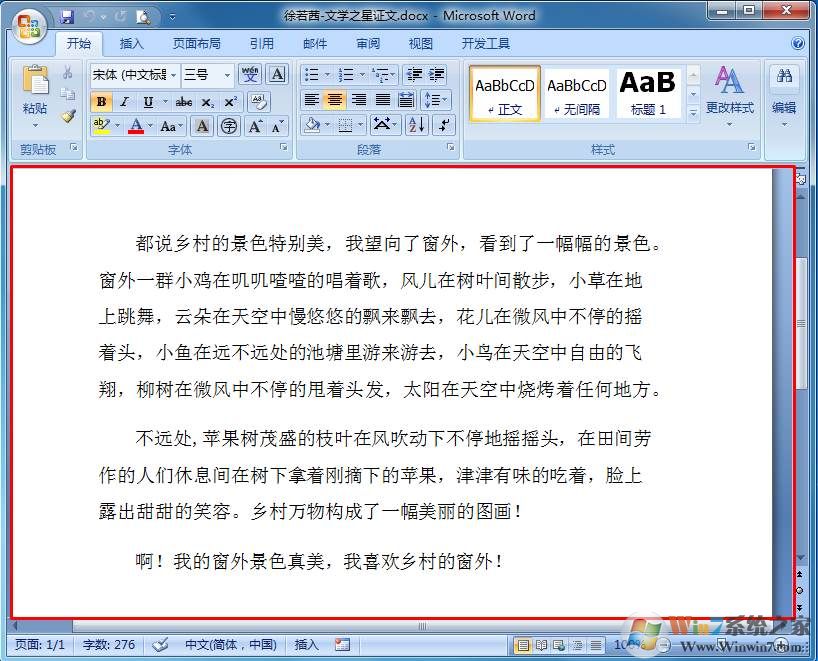Apply character border icon
The height and width of the screenshot is (661, 818).
[277, 74]
